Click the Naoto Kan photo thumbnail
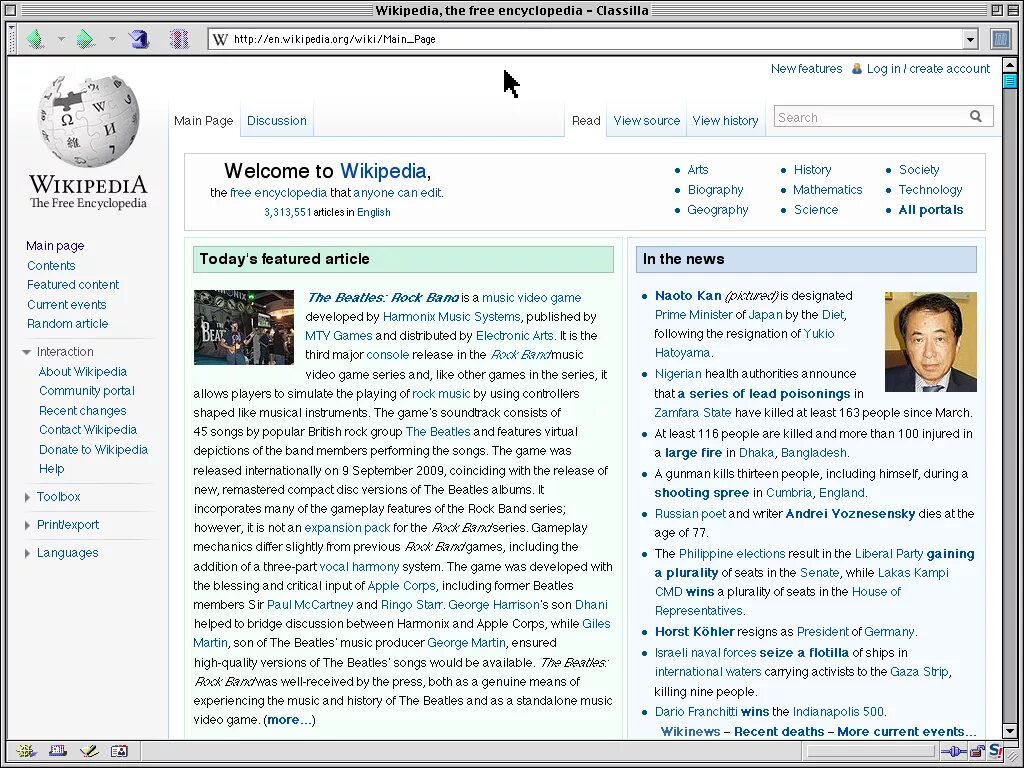This screenshot has height=768, width=1024. tap(931, 342)
